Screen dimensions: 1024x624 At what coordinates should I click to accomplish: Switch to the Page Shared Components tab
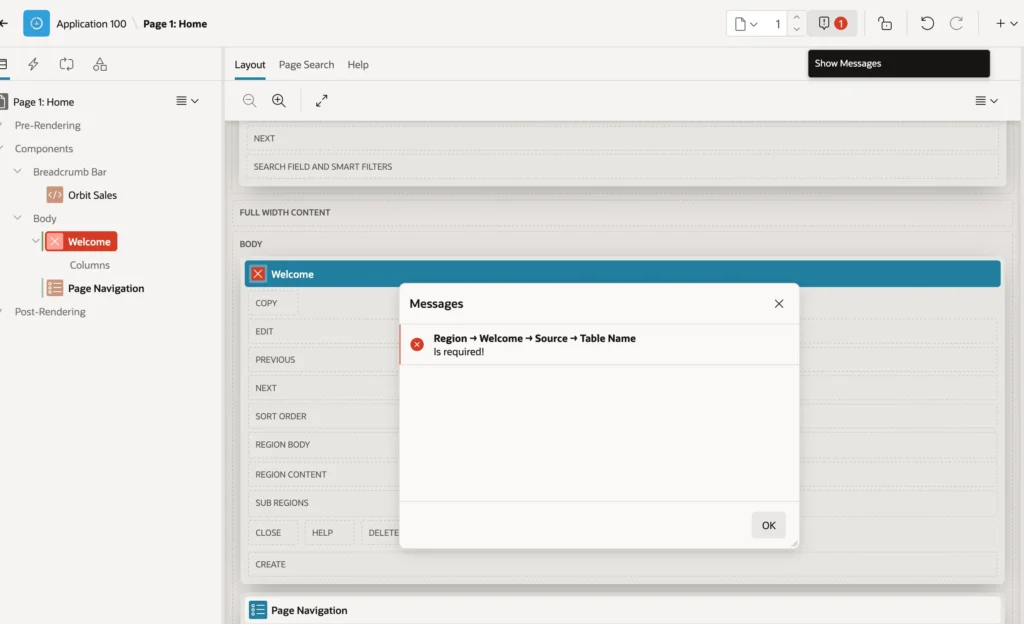(x=100, y=64)
